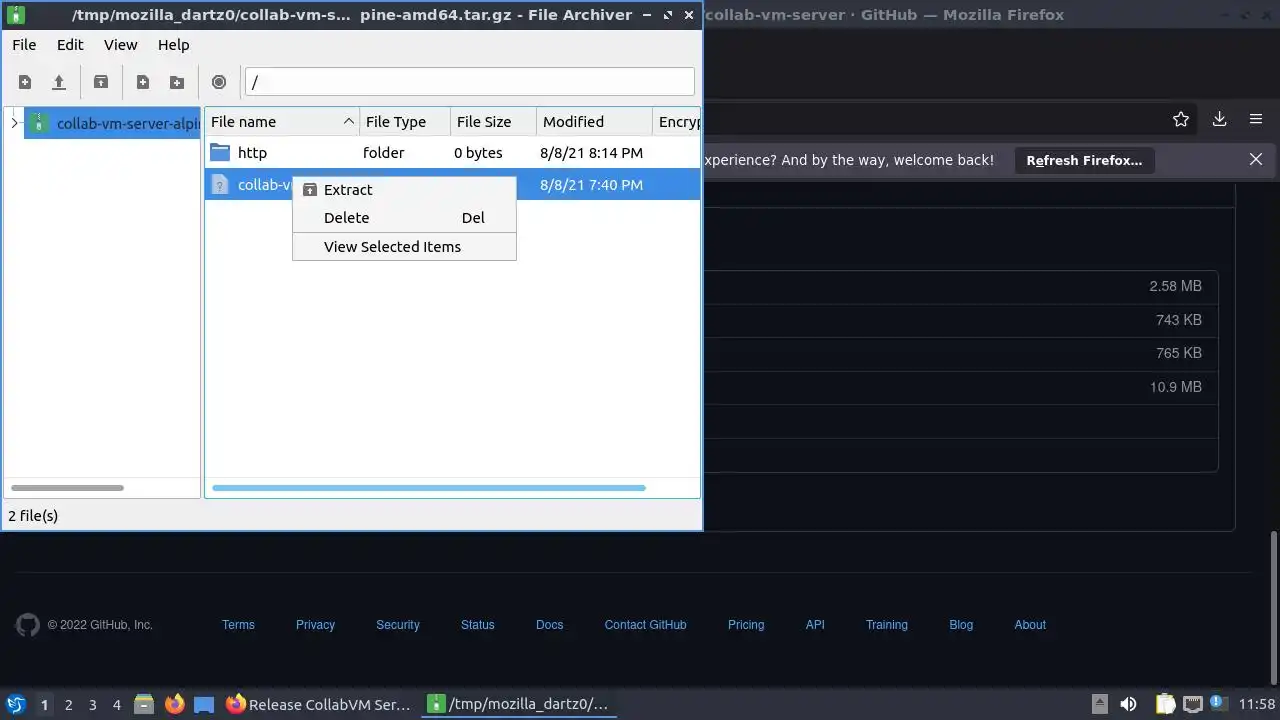The image size is (1280, 720).
Task: Click the archive icon beside collab-vm-server-alpine tree node
Action: pos(39,123)
